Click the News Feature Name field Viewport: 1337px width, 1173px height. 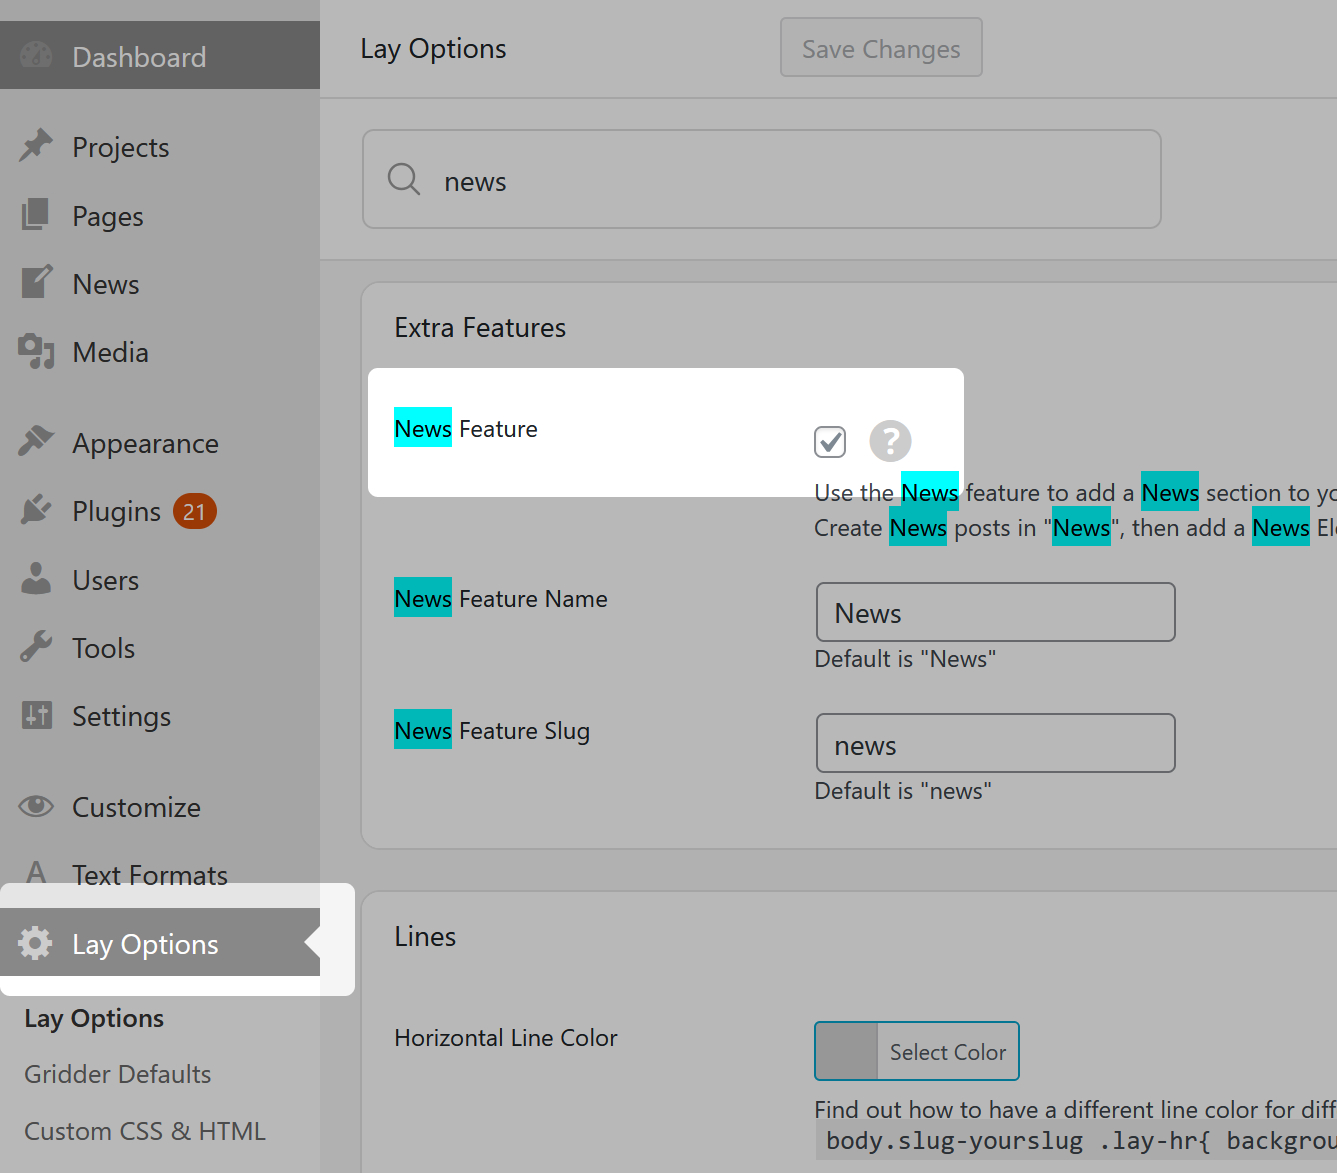pos(995,613)
